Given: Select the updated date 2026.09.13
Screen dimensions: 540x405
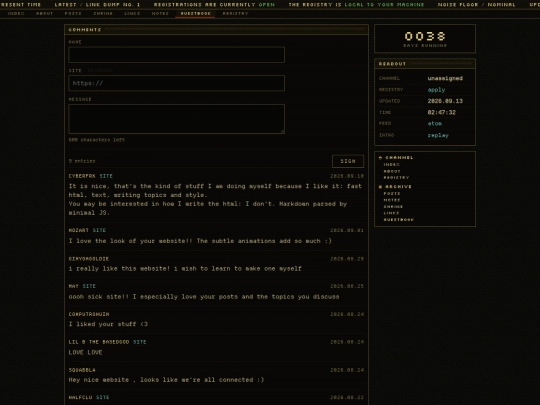Looking at the screenshot, I should [445, 101].
